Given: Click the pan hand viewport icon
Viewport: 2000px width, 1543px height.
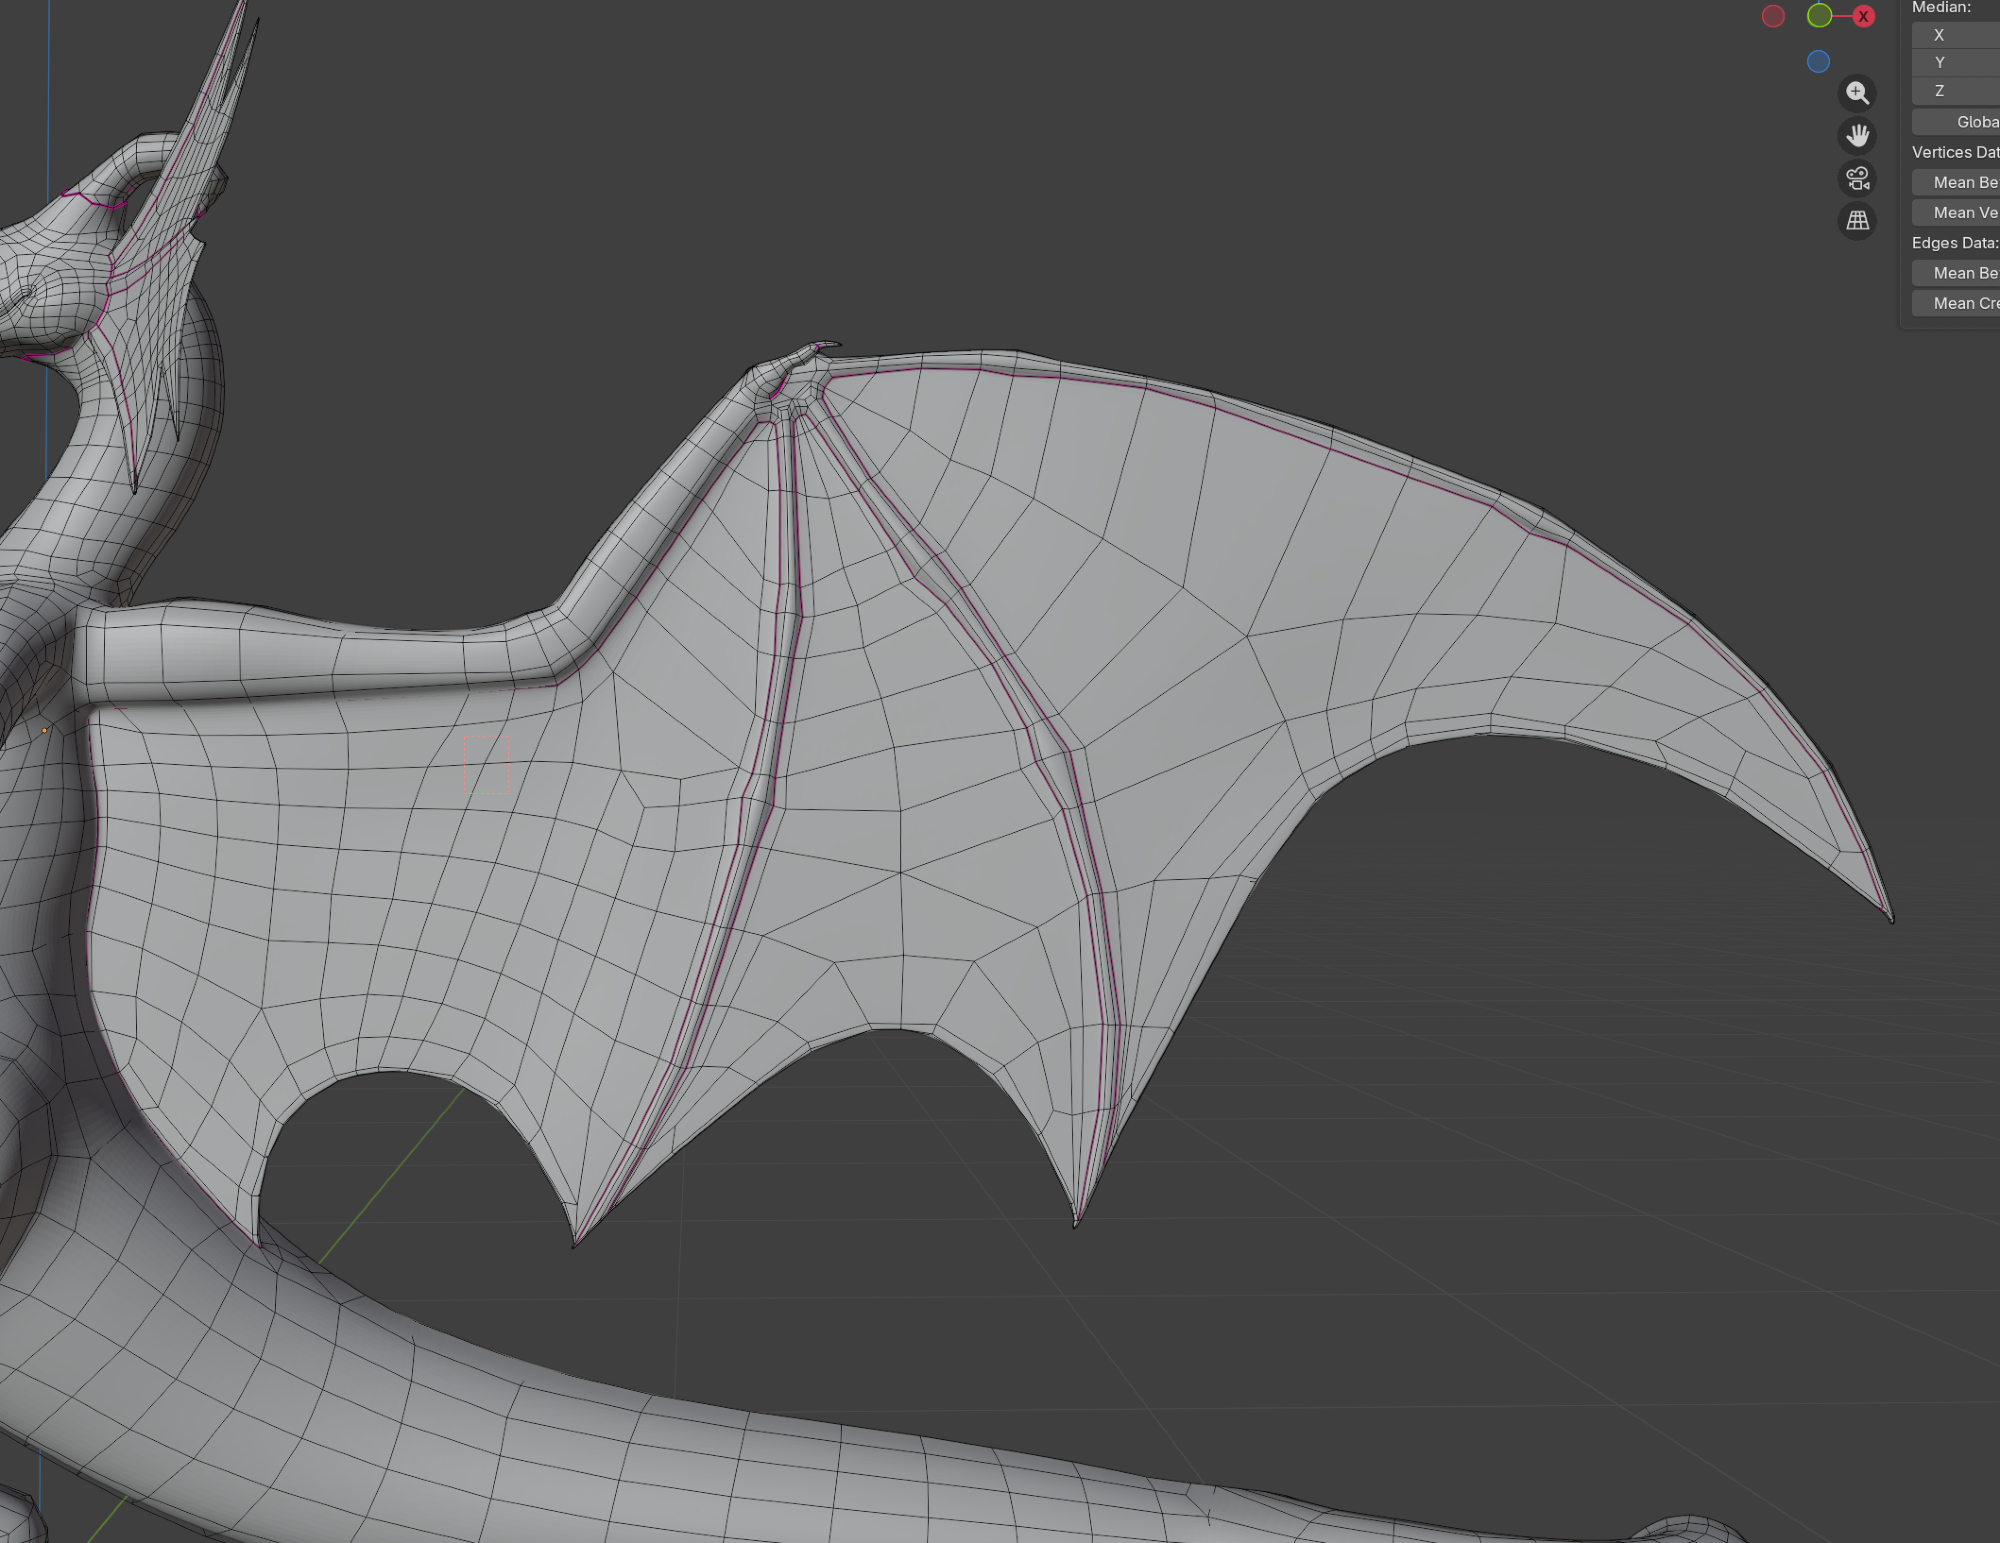Looking at the screenshot, I should click(x=1857, y=135).
